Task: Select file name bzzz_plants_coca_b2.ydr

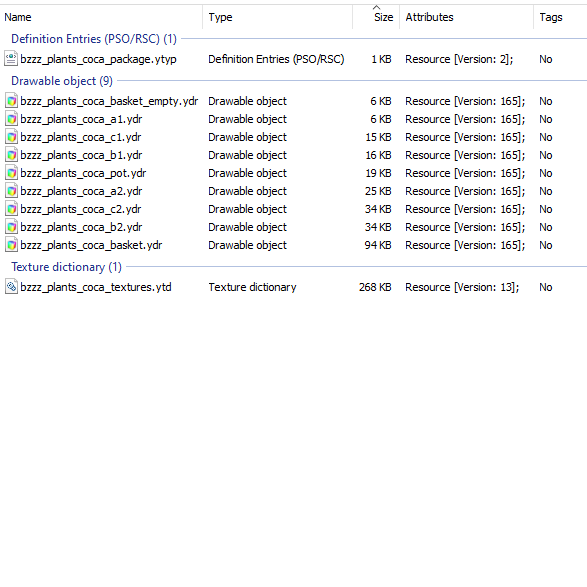Action: [81, 227]
